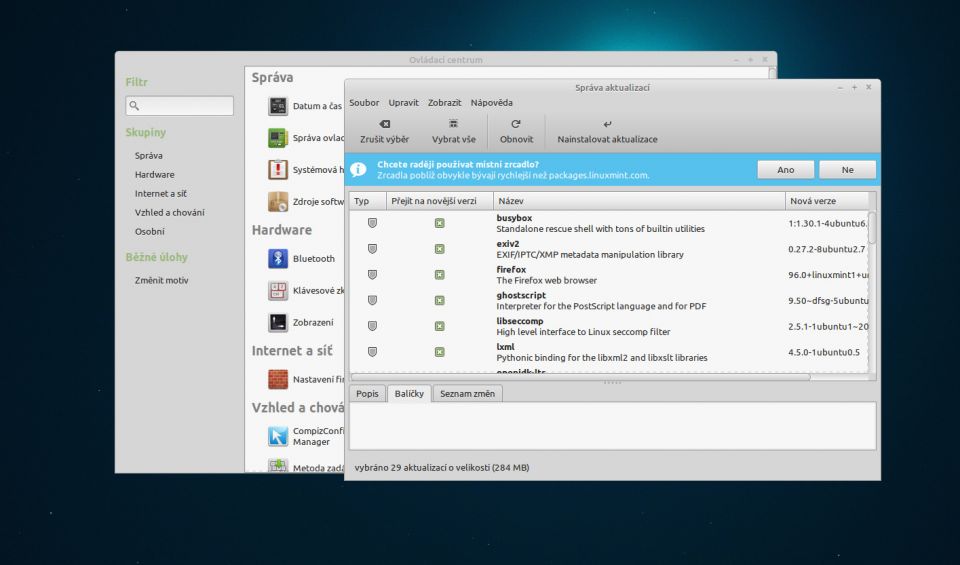960x565 pixels.
Task: Click the info icon in the blue mirror banner
Action: click(x=358, y=170)
